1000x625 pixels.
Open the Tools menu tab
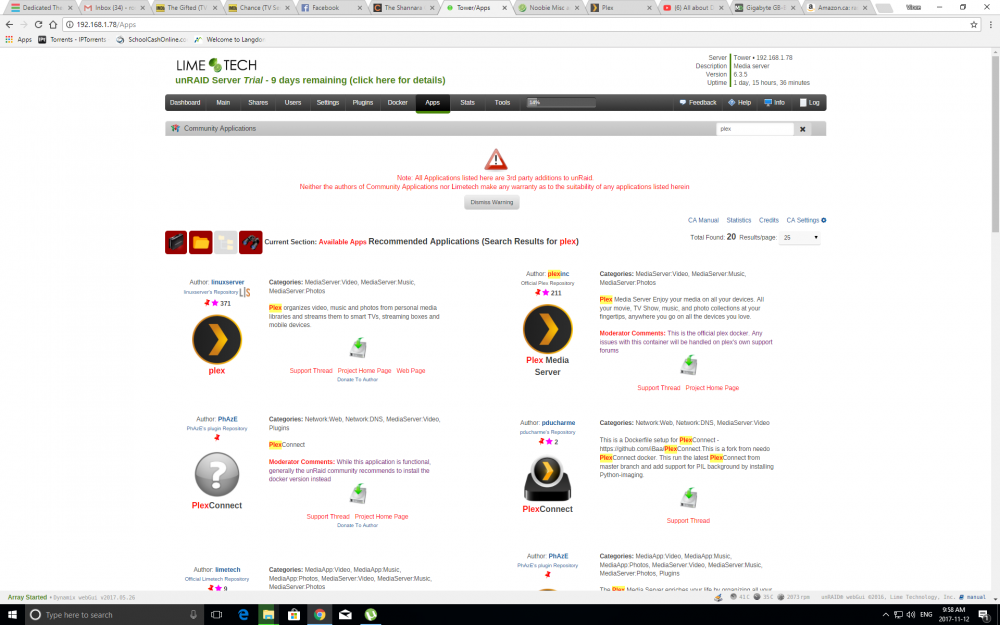pyautogui.click(x=503, y=103)
